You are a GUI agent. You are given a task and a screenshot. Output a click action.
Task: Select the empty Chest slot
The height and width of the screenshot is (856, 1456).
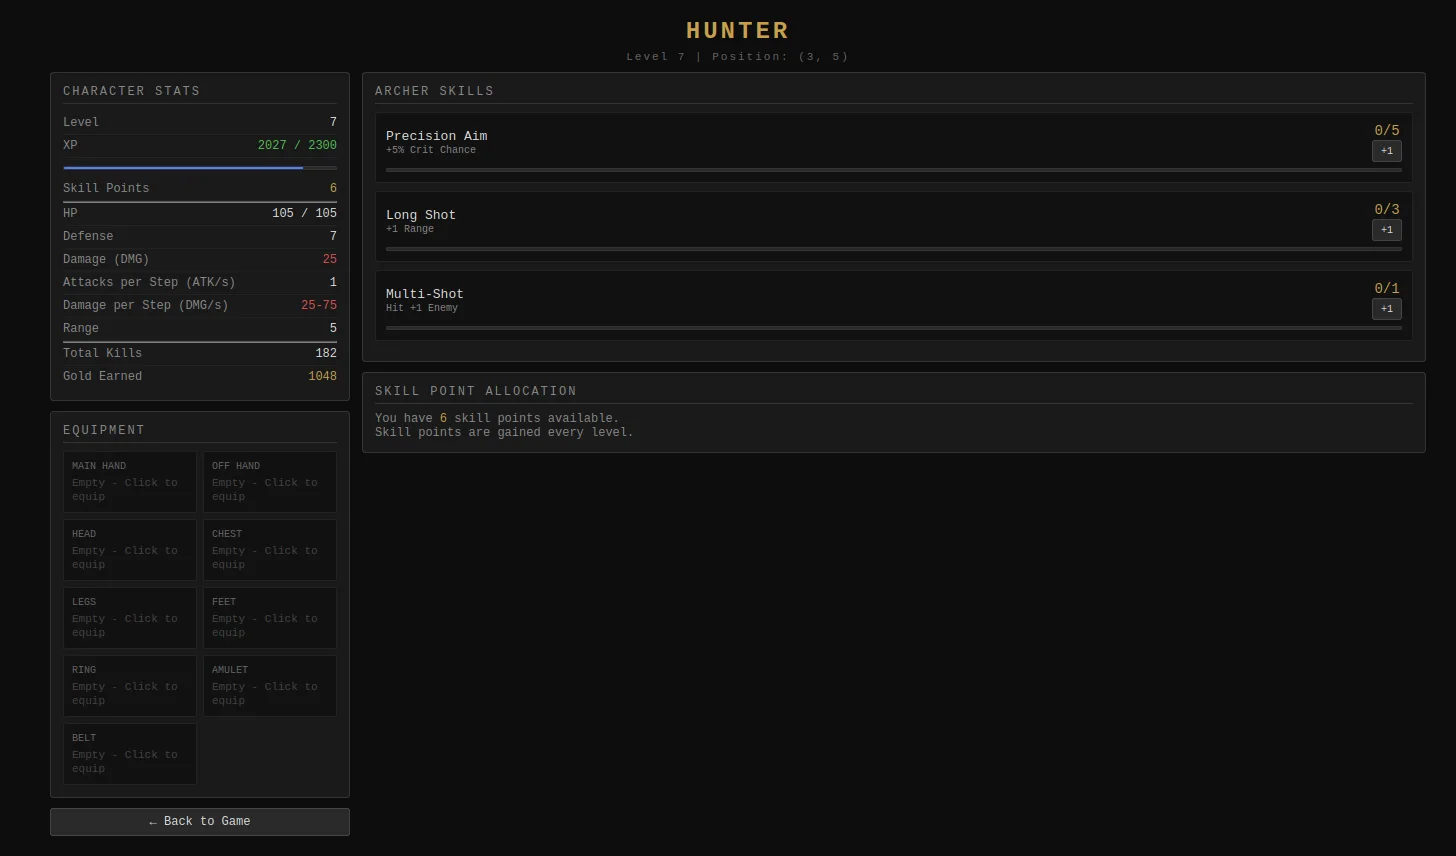pyautogui.click(x=270, y=550)
